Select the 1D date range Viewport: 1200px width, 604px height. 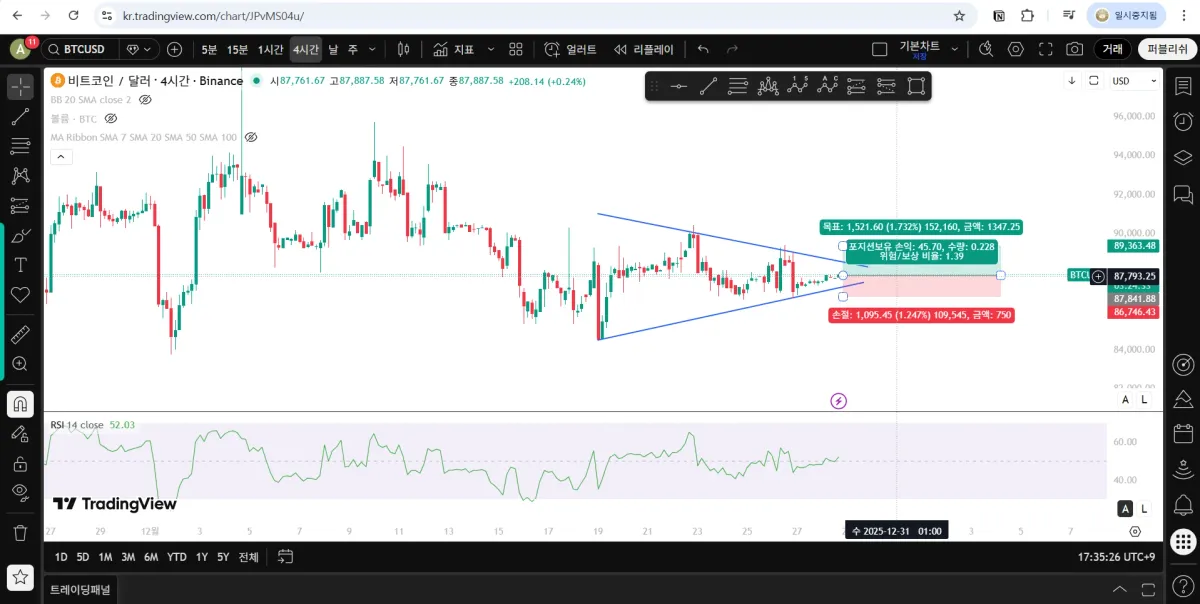click(x=61, y=557)
